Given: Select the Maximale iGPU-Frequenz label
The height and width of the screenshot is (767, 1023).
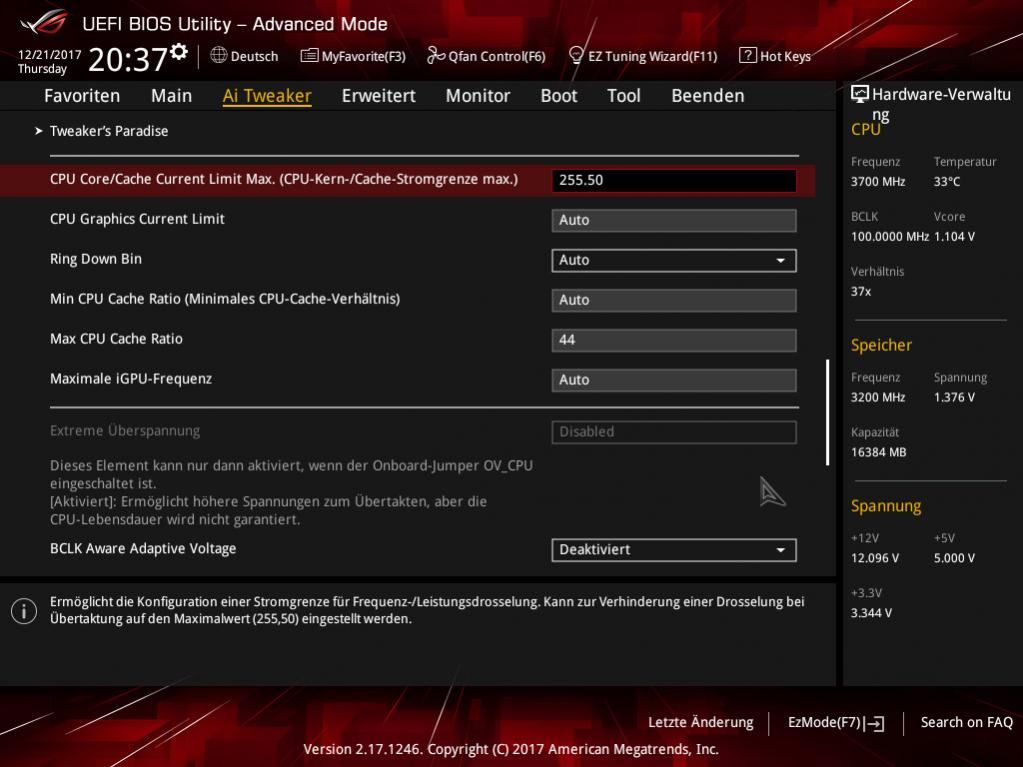Looking at the screenshot, I should click(x=131, y=379).
